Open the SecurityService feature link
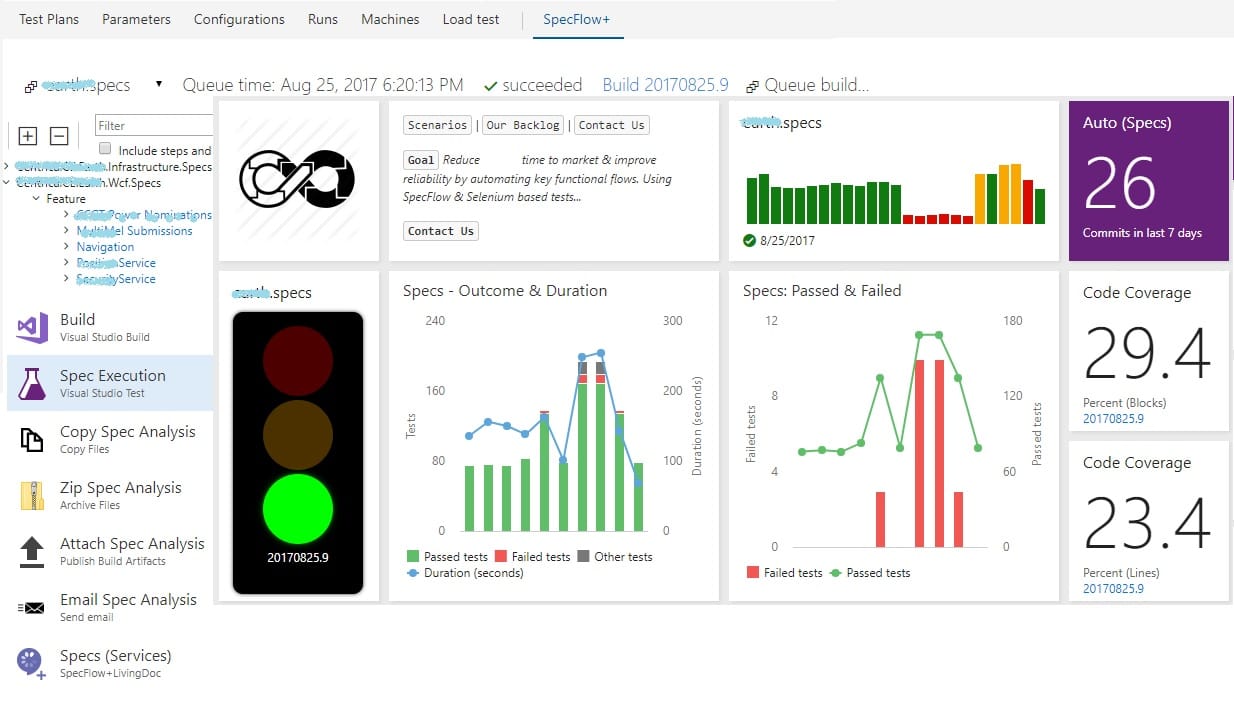The image size is (1234, 705). pos(116,279)
